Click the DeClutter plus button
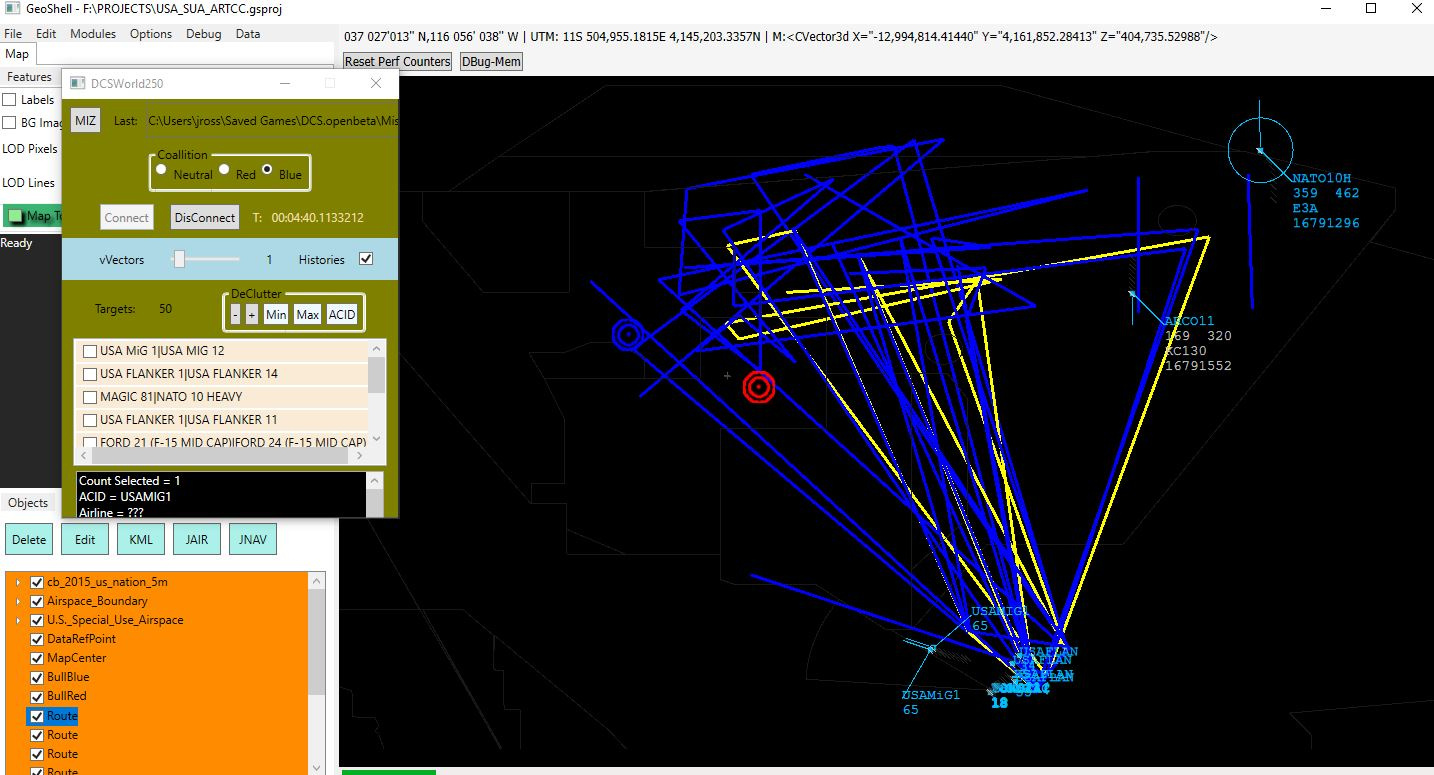 (x=251, y=314)
